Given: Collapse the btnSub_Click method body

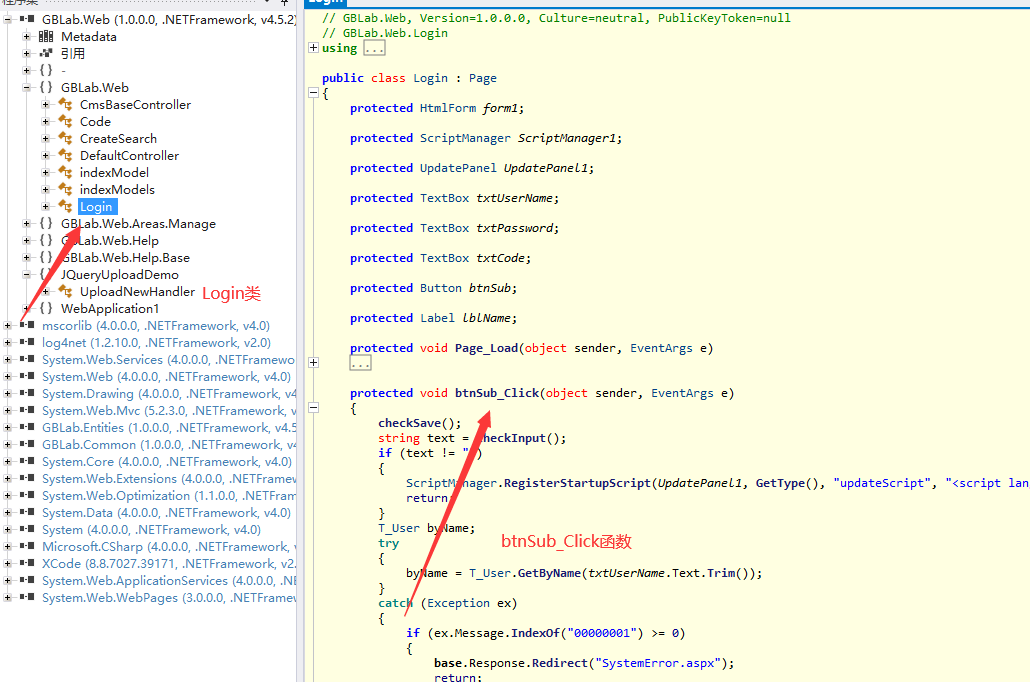Looking at the screenshot, I should [315, 408].
